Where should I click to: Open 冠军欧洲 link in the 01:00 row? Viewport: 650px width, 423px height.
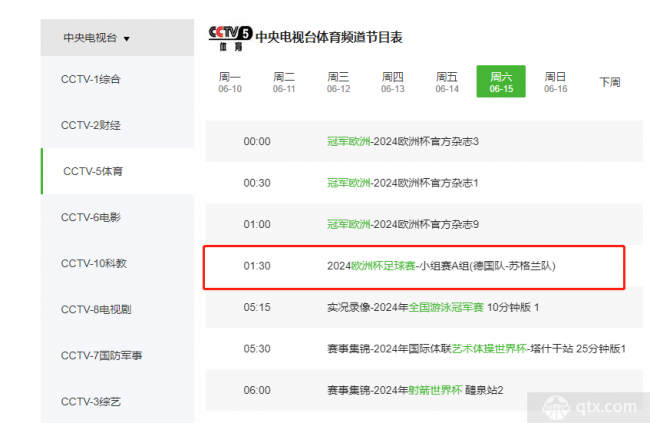tap(349, 224)
